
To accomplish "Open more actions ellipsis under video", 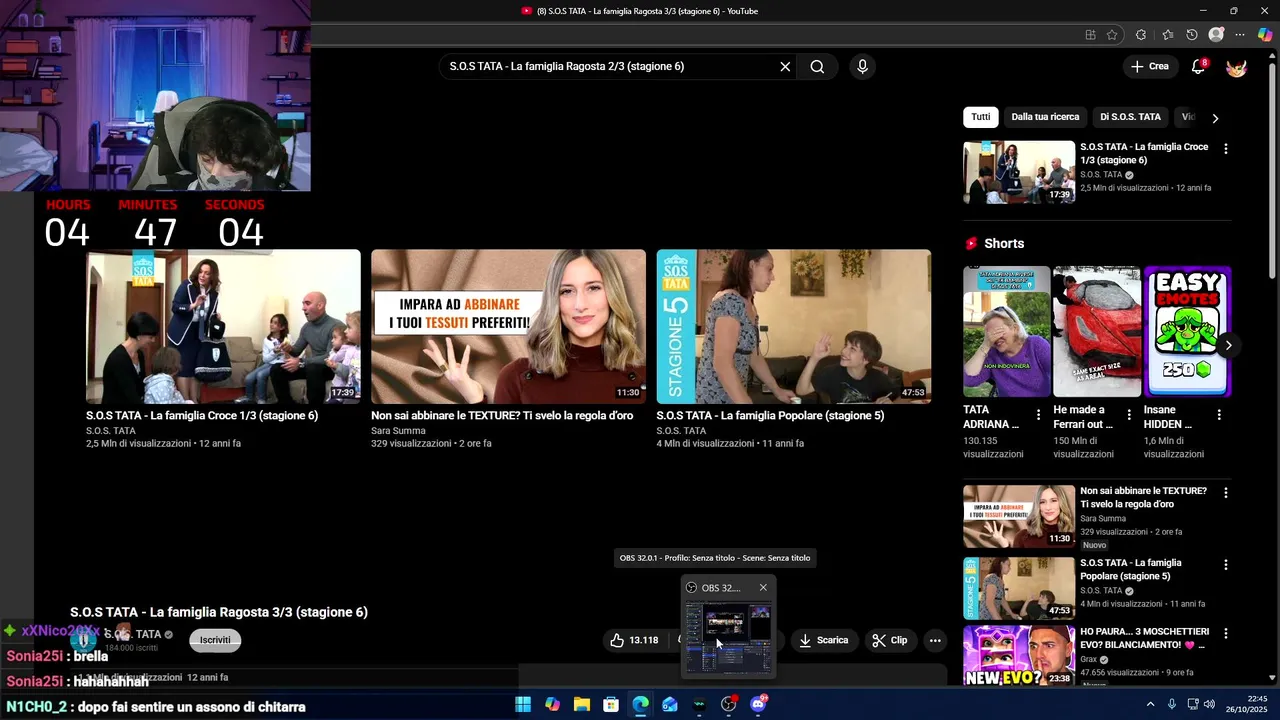I will click(935, 640).
